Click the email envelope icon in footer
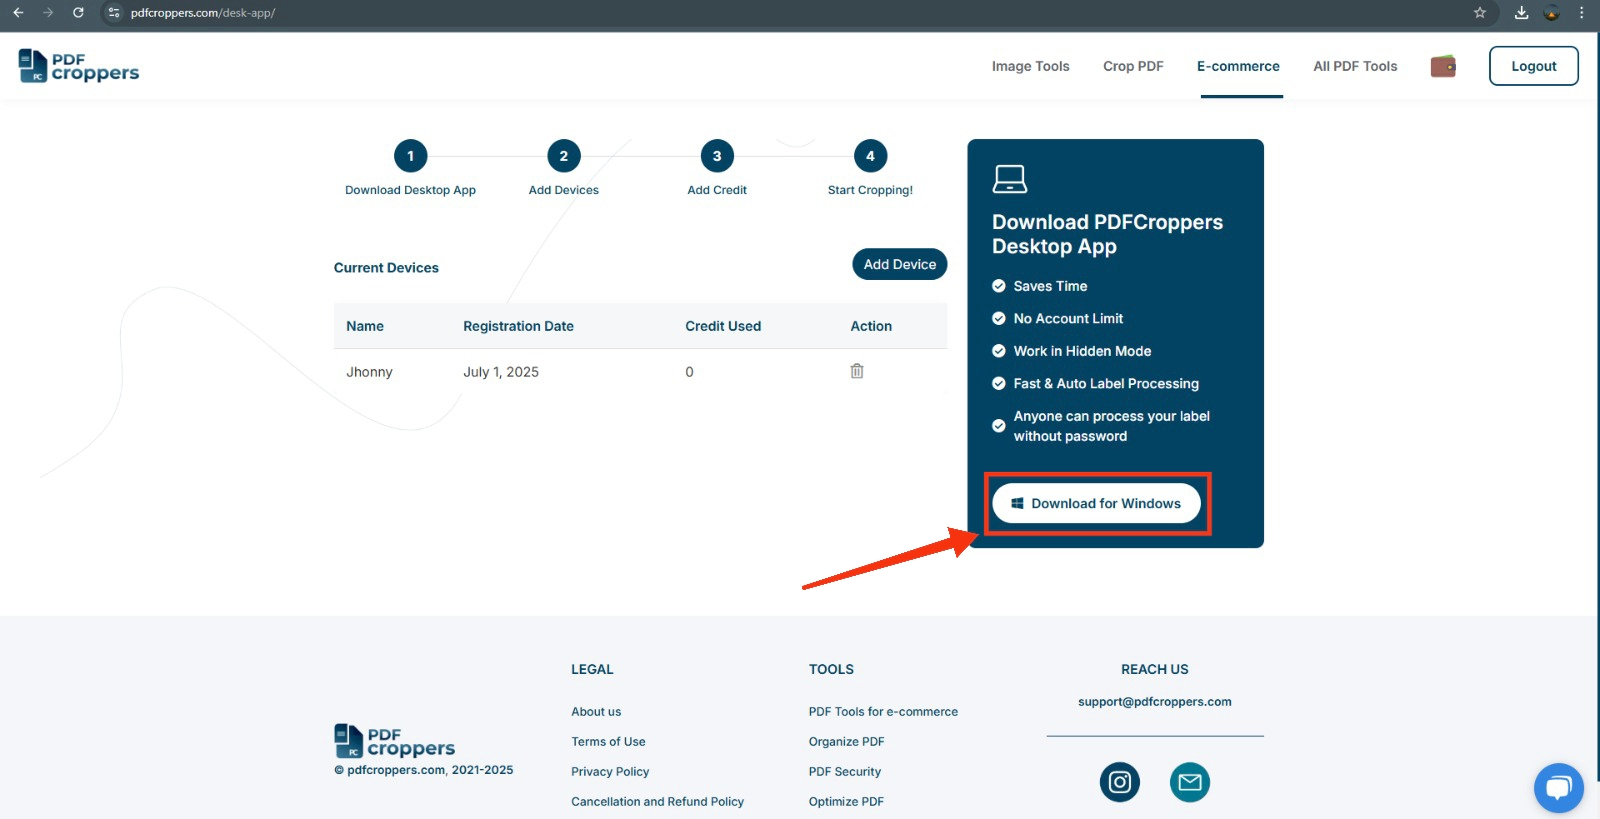 point(1189,782)
